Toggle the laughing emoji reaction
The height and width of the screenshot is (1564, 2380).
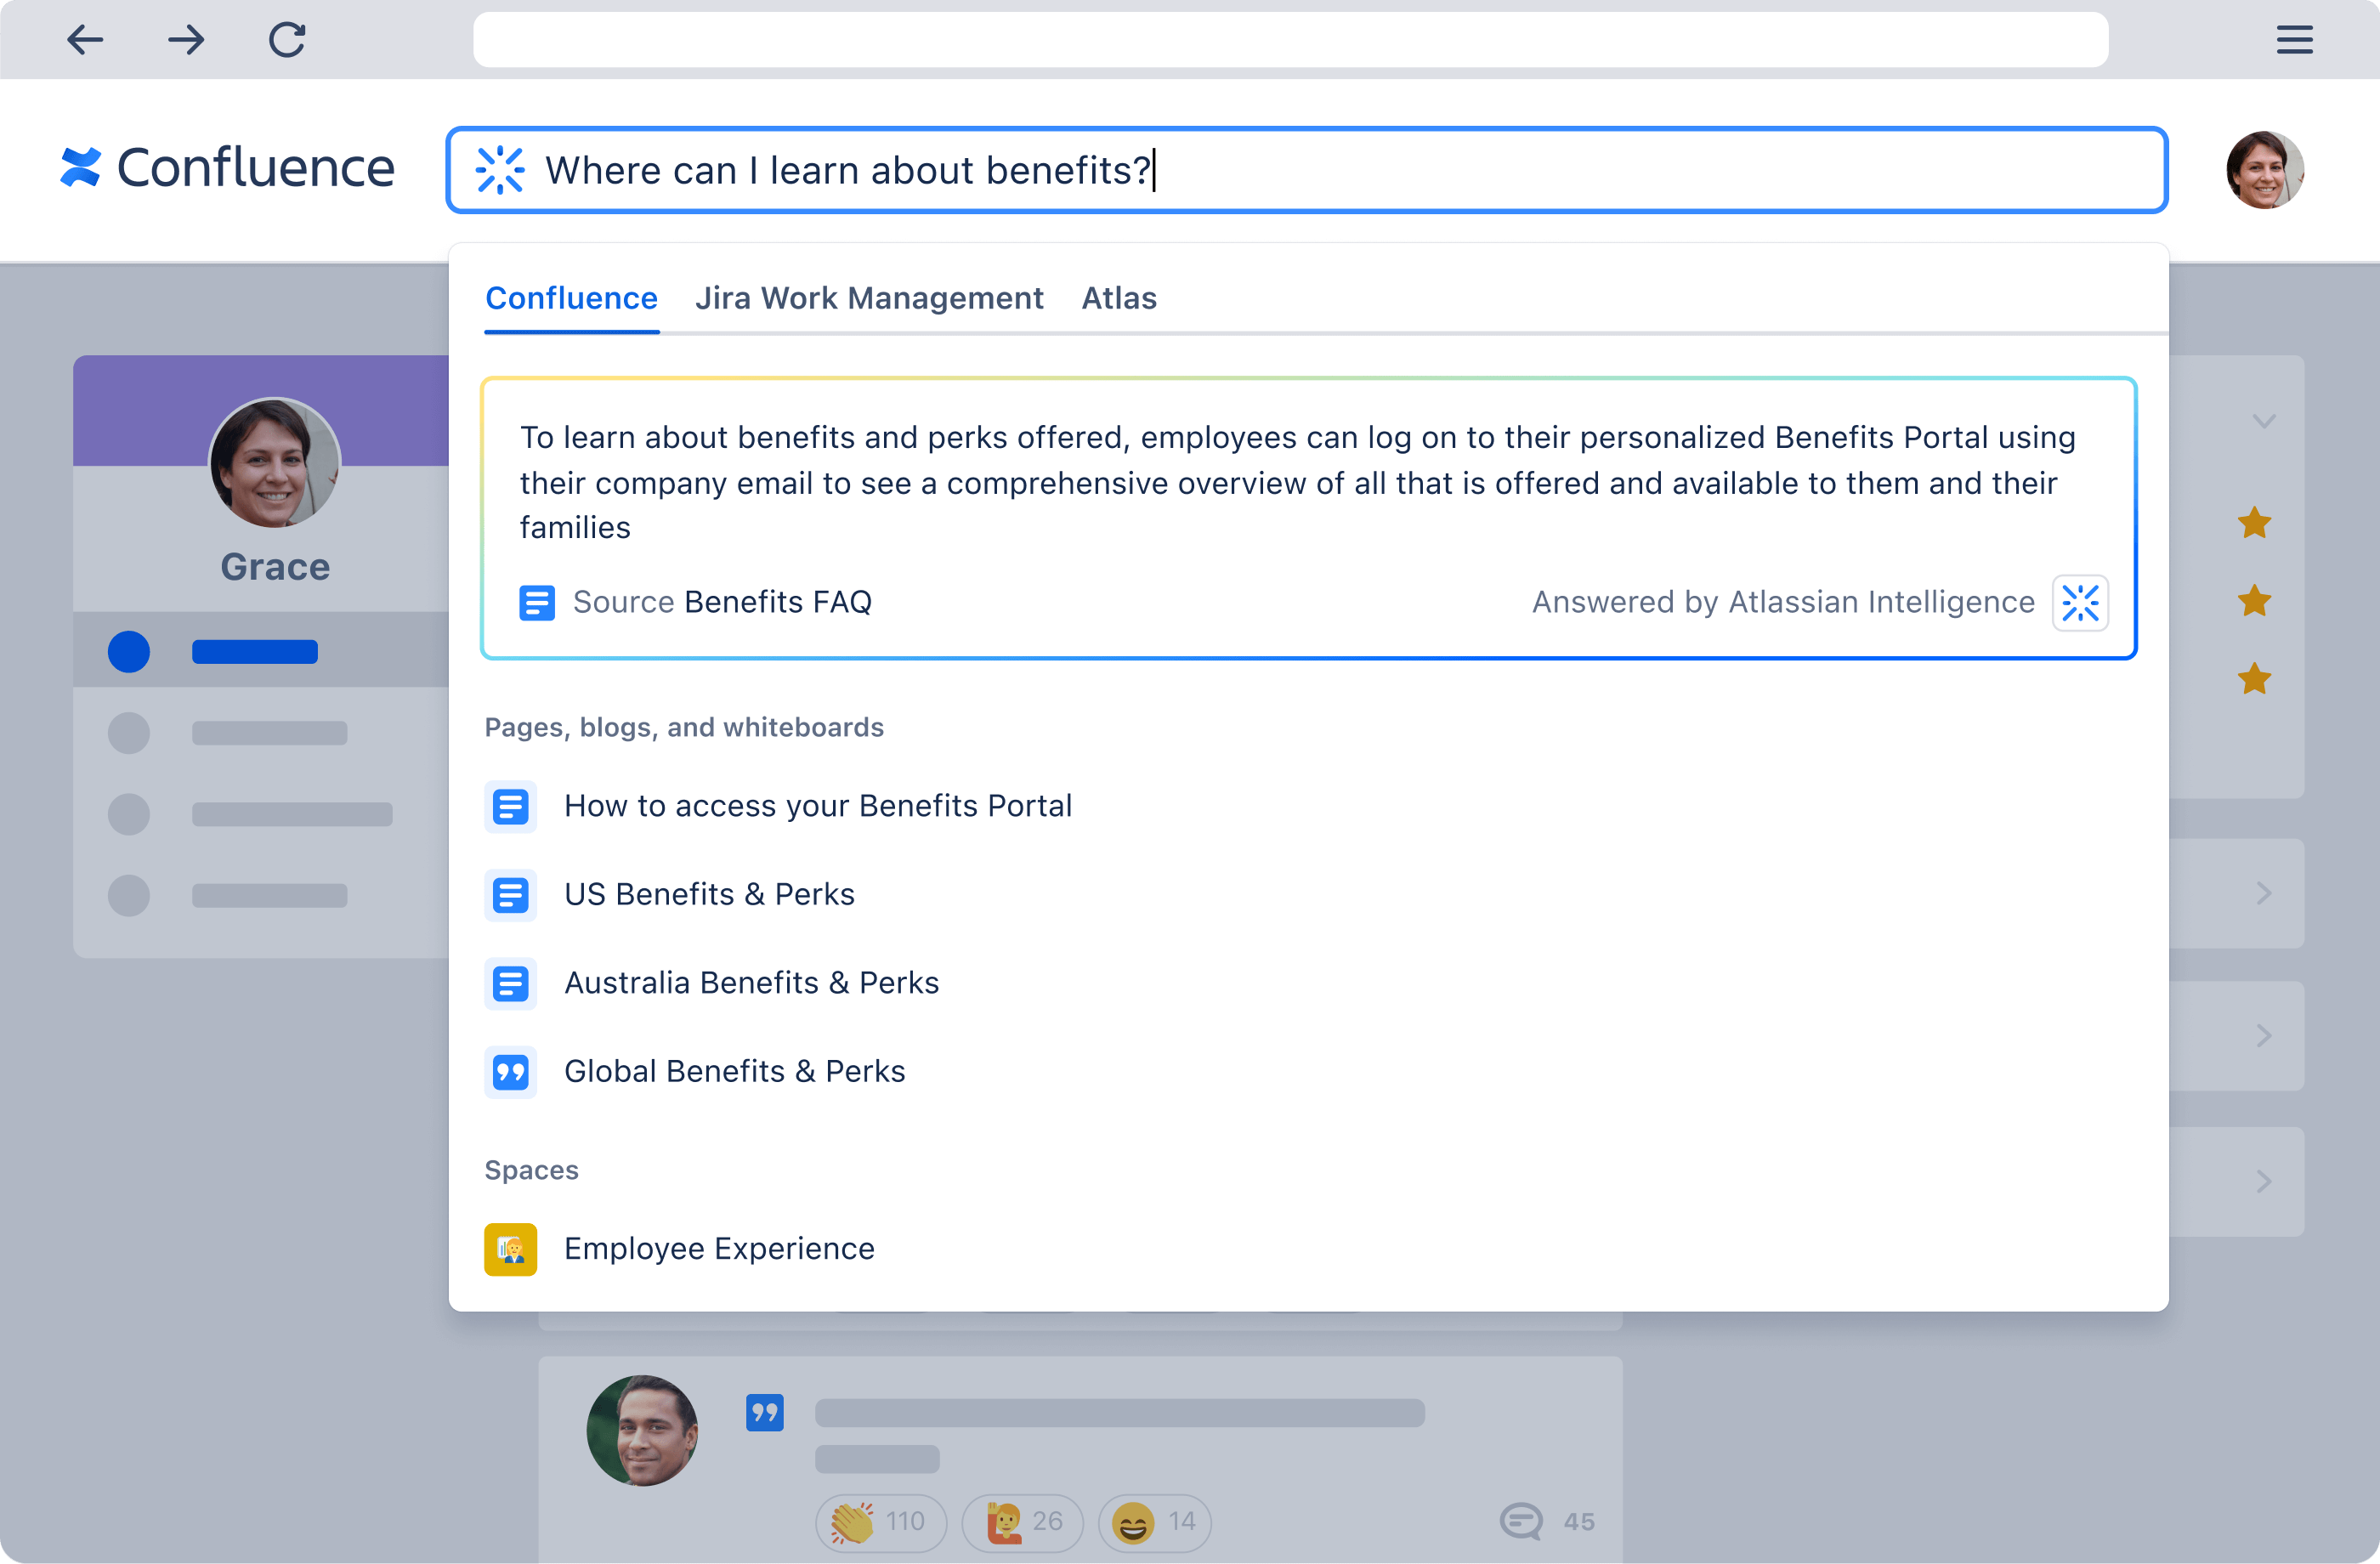[1153, 1522]
